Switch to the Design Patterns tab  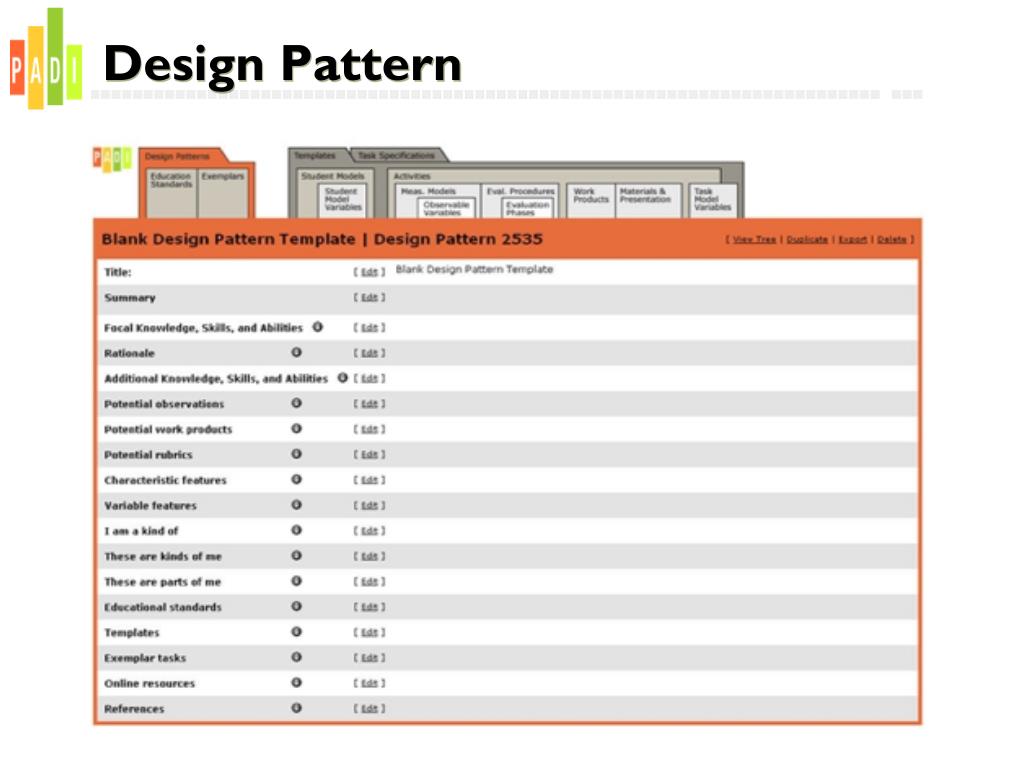point(178,157)
